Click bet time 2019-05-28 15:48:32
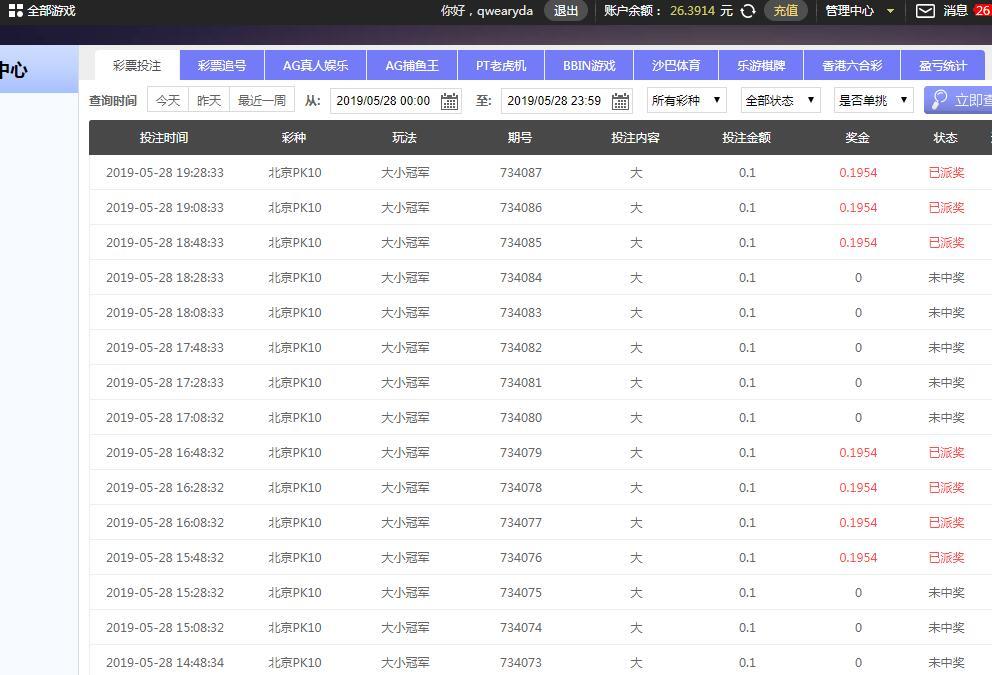The image size is (992, 675). tap(164, 557)
